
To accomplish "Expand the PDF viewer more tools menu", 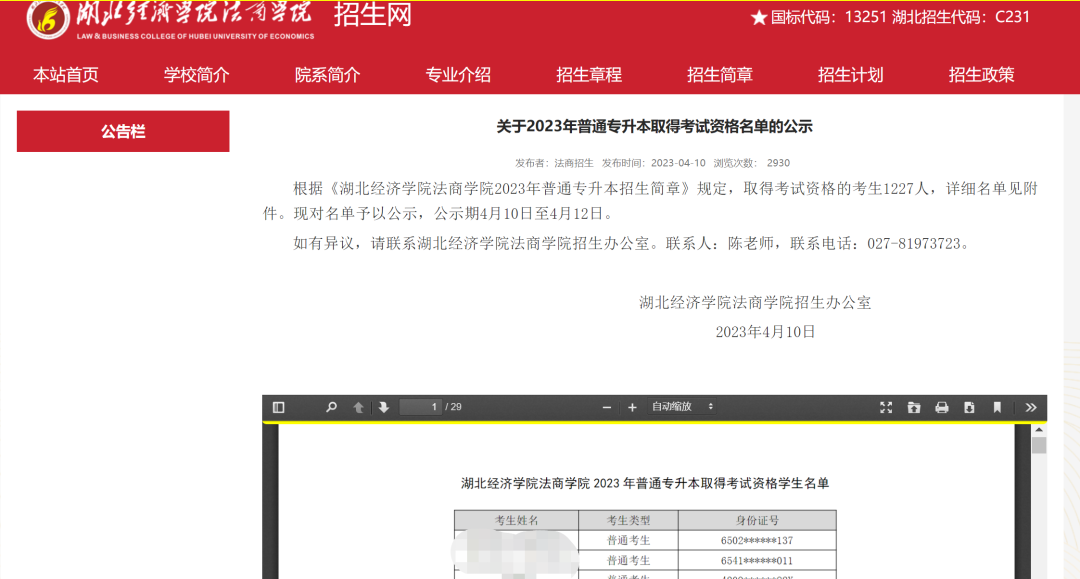I will coord(1031,407).
